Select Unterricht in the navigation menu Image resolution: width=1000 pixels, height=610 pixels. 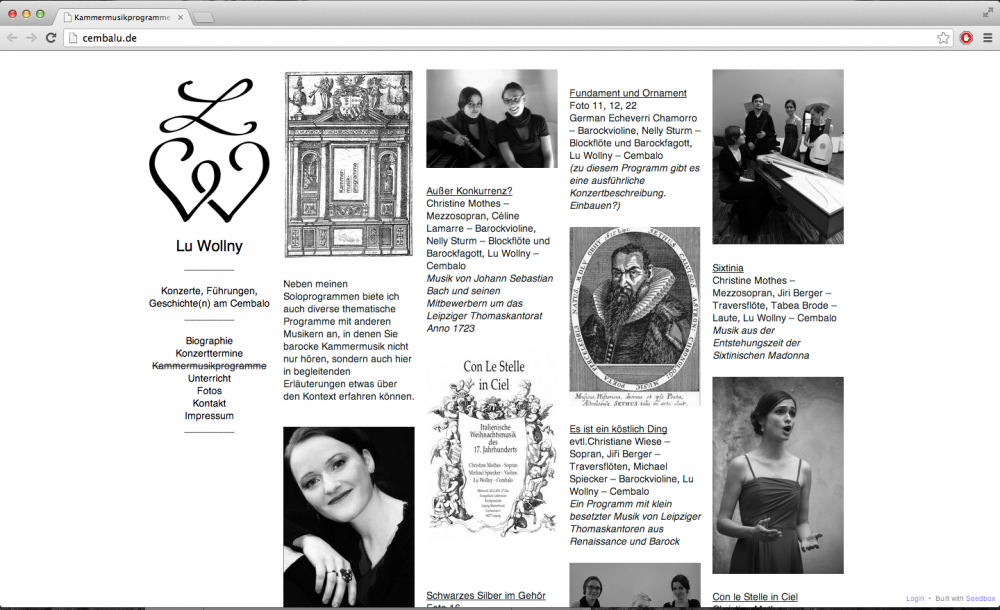click(209, 379)
